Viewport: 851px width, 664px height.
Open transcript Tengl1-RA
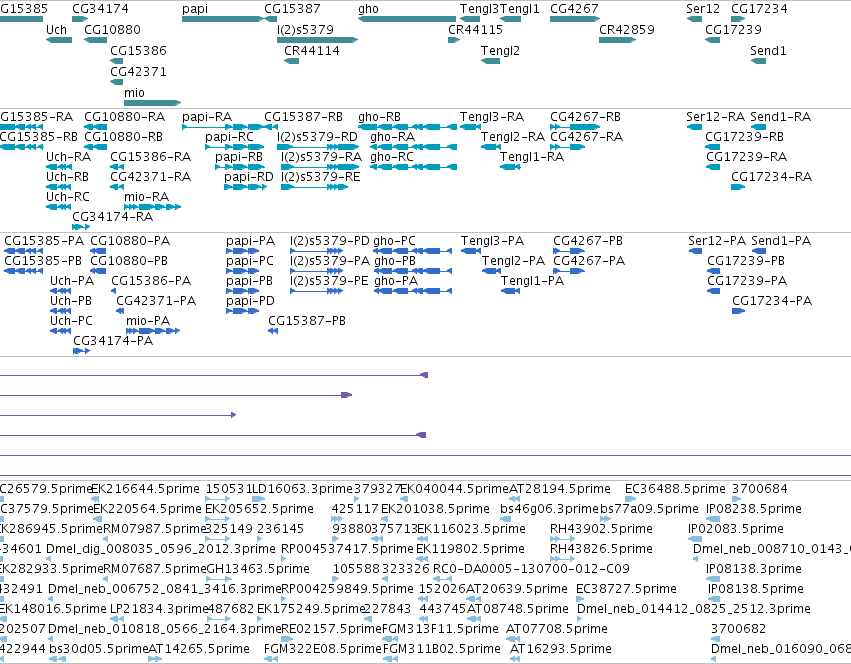tap(532, 157)
